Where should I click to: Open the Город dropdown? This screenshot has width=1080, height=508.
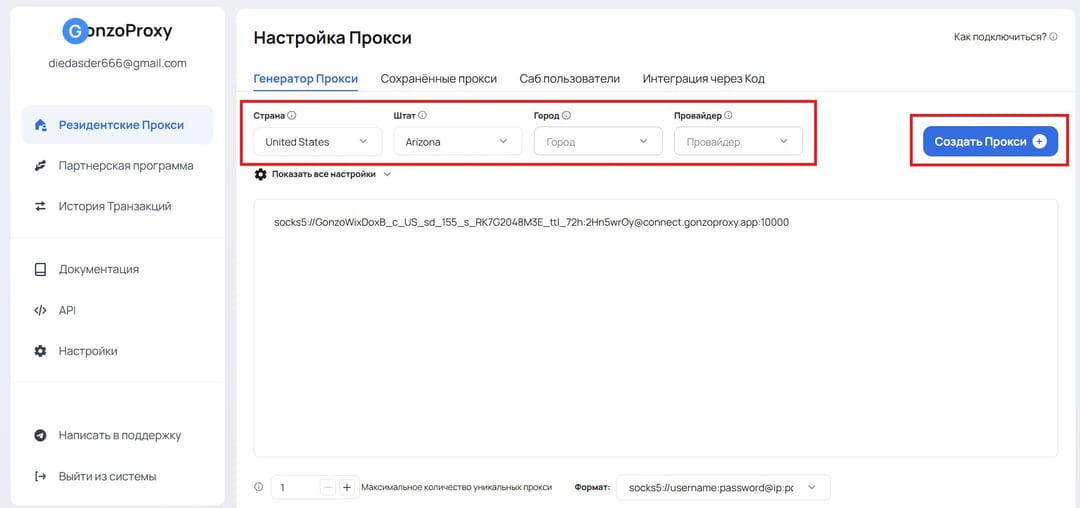598,142
